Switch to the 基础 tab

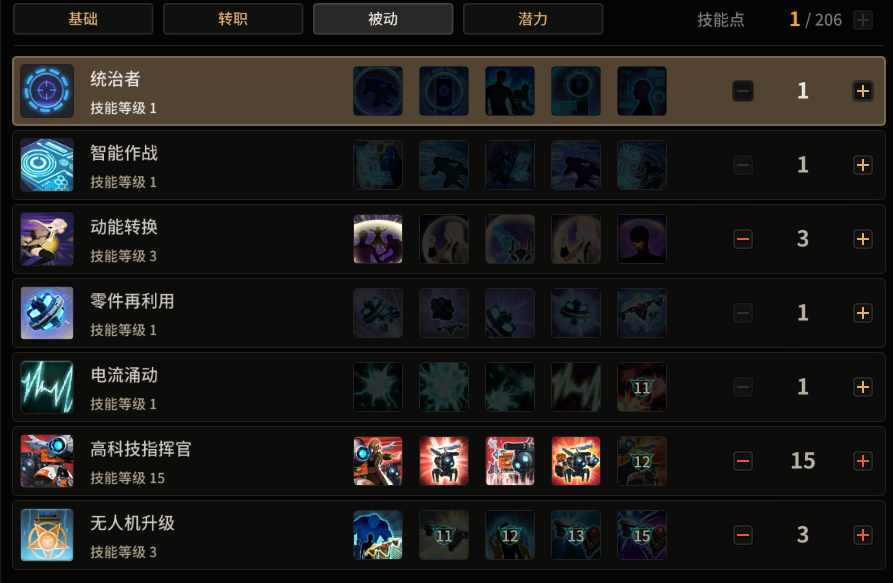coord(83,19)
